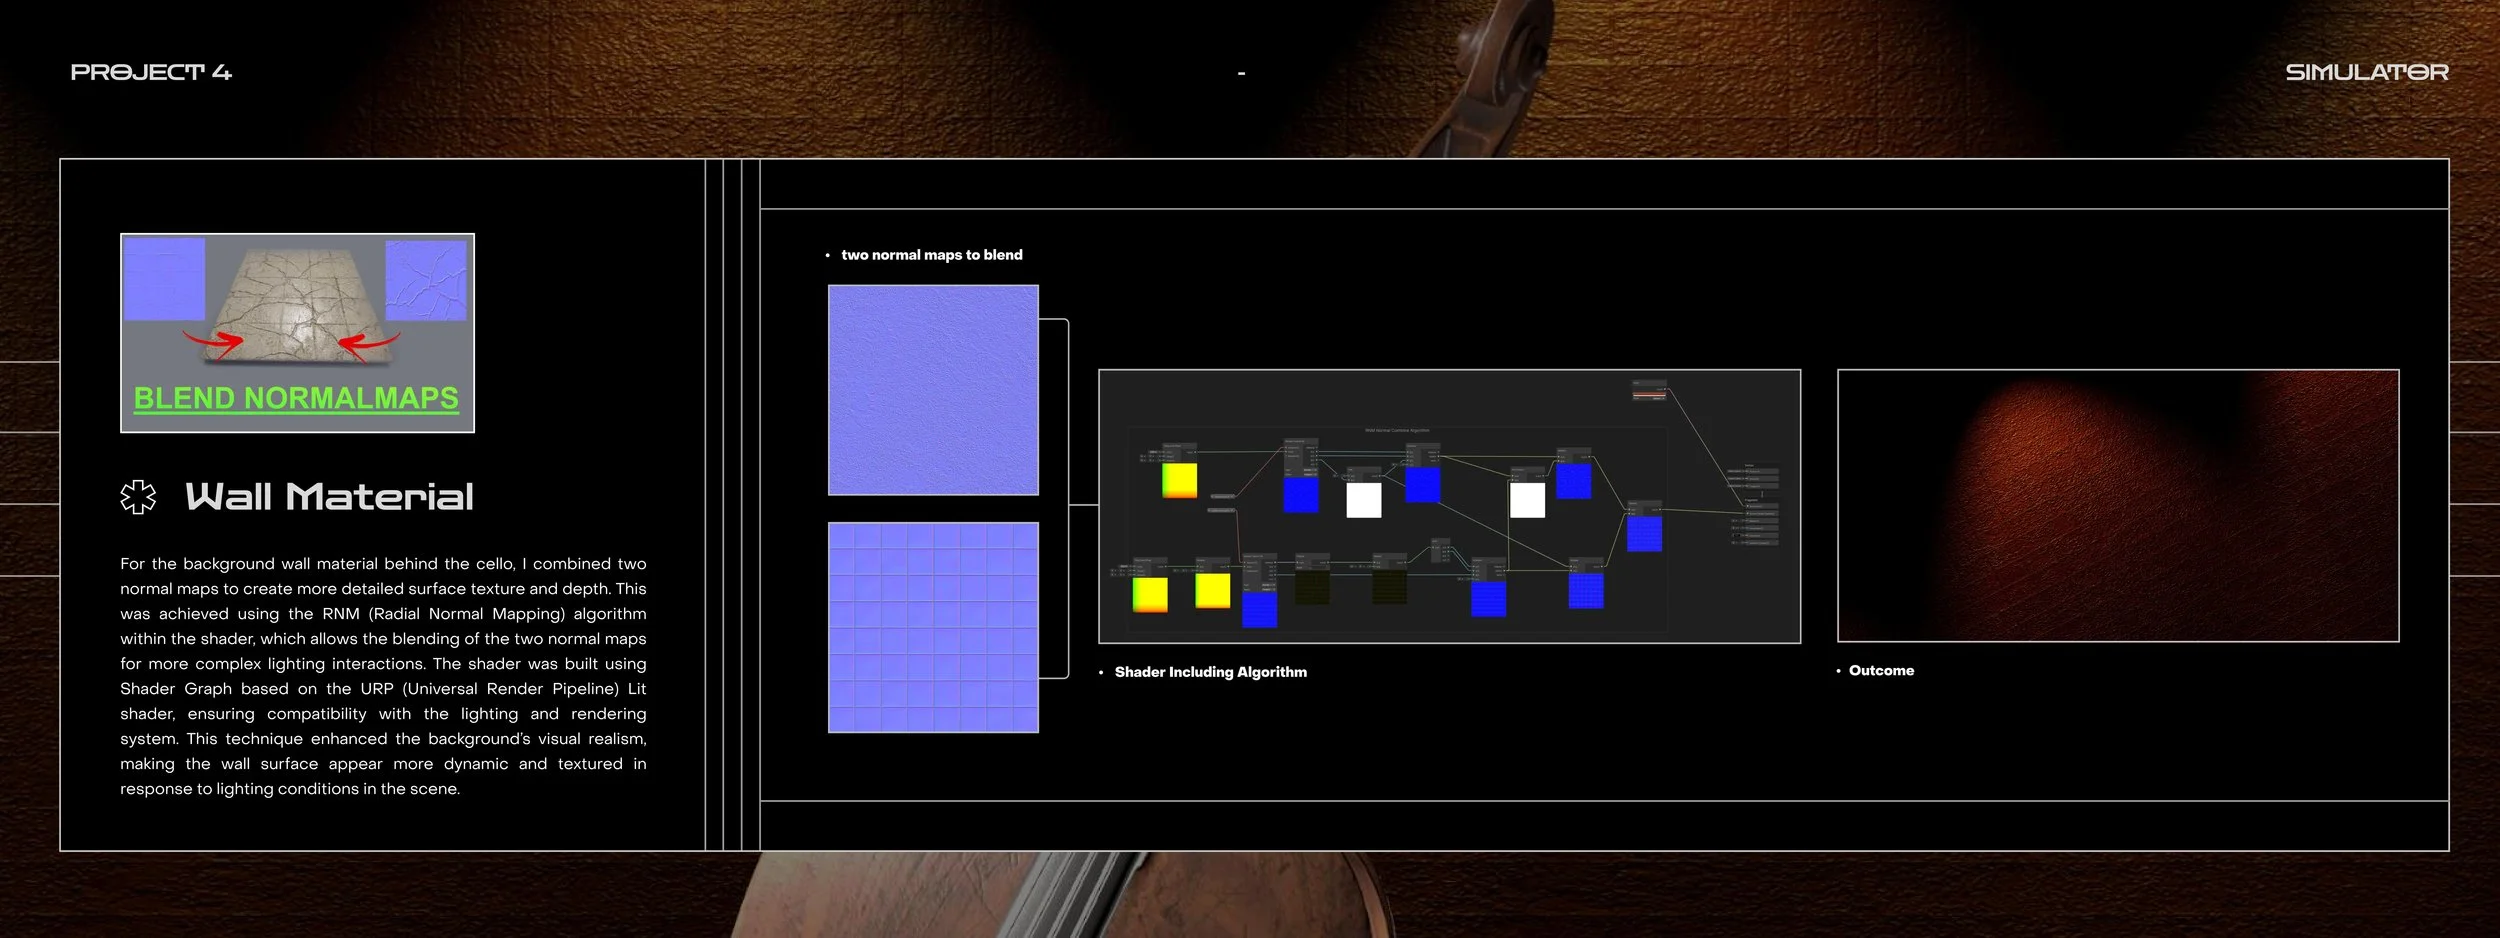Screen dimensions: 2500x938
Task: Select the second white node preview near graph right
Action: pos(1529,498)
